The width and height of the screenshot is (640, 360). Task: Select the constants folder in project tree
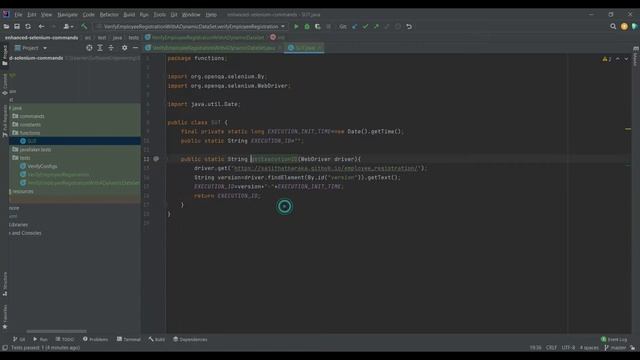click(x=30, y=124)
